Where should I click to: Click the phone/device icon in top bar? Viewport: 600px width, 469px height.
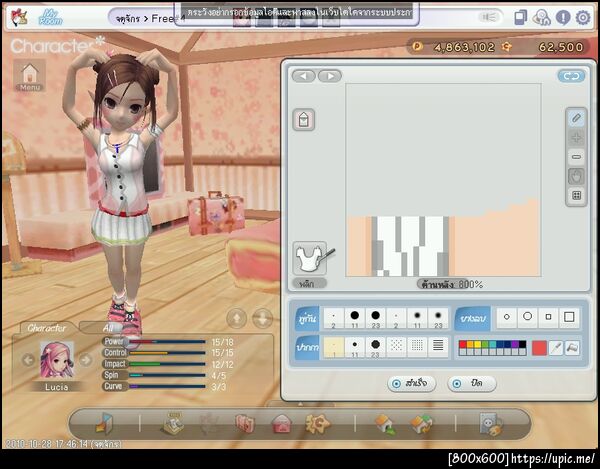[x=520, y=18]
